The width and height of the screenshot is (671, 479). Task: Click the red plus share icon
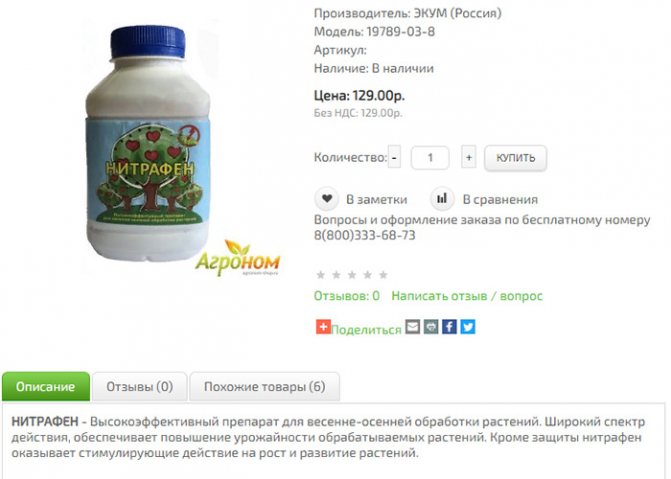click(x=323, y=327)
